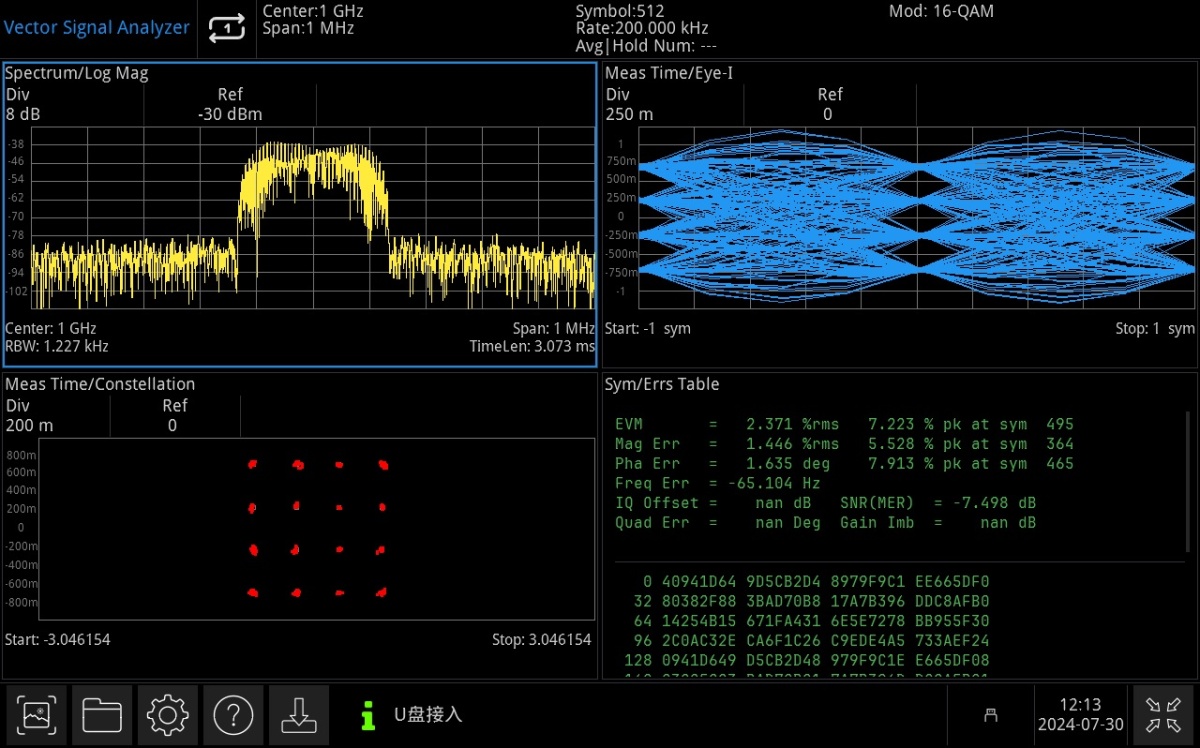Viewport: 1200px width, 748px height.
Task: Open the Vector Signal Analyzer mode menu
Action: pos(97,28)
